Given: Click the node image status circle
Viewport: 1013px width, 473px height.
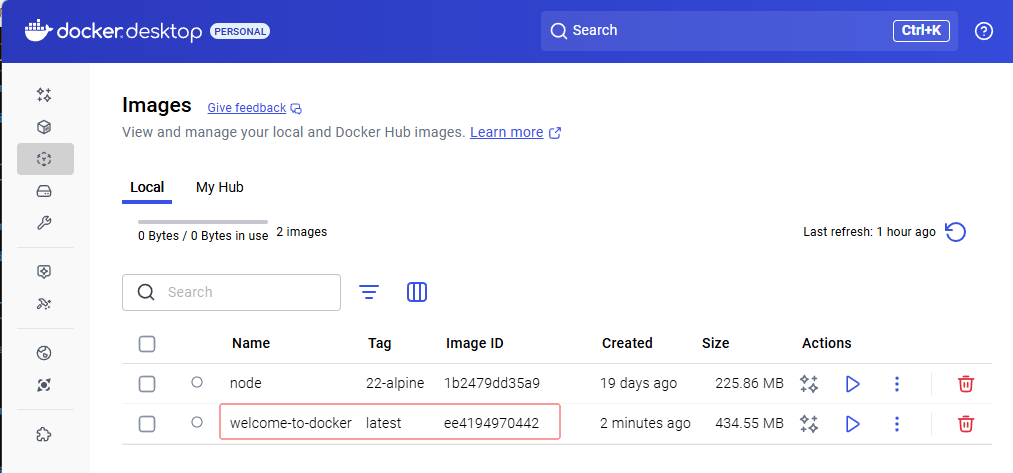Looking at the screenshot, I should click(x=197, y=383).
